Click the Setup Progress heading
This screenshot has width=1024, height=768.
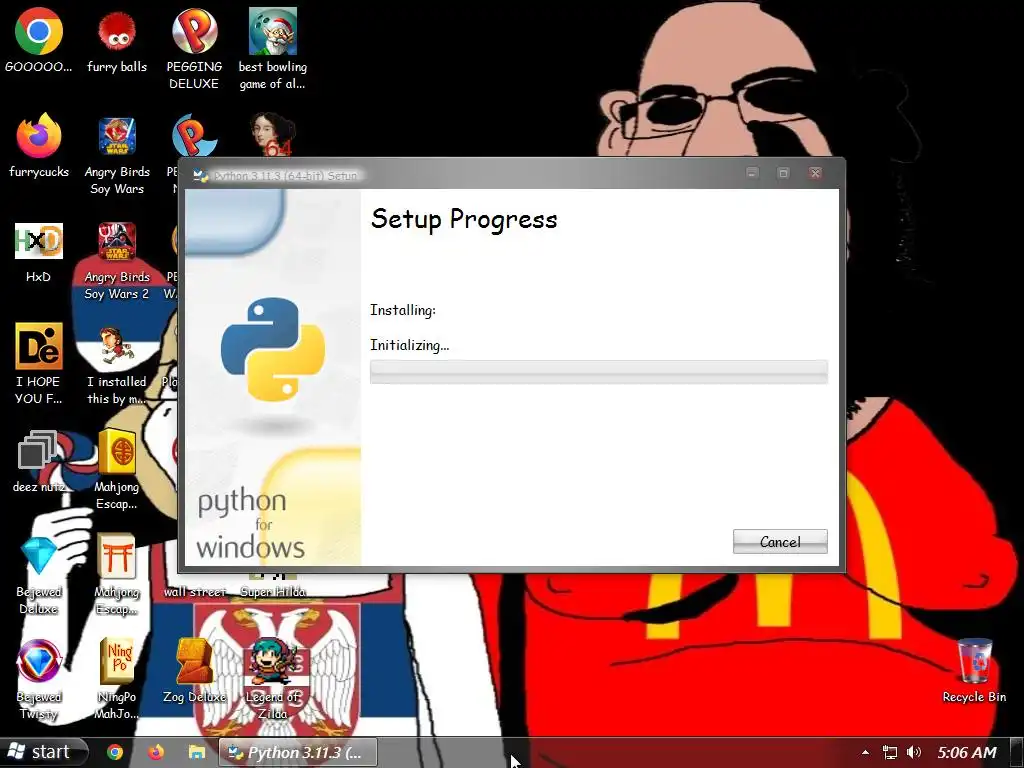coord(464,219)
